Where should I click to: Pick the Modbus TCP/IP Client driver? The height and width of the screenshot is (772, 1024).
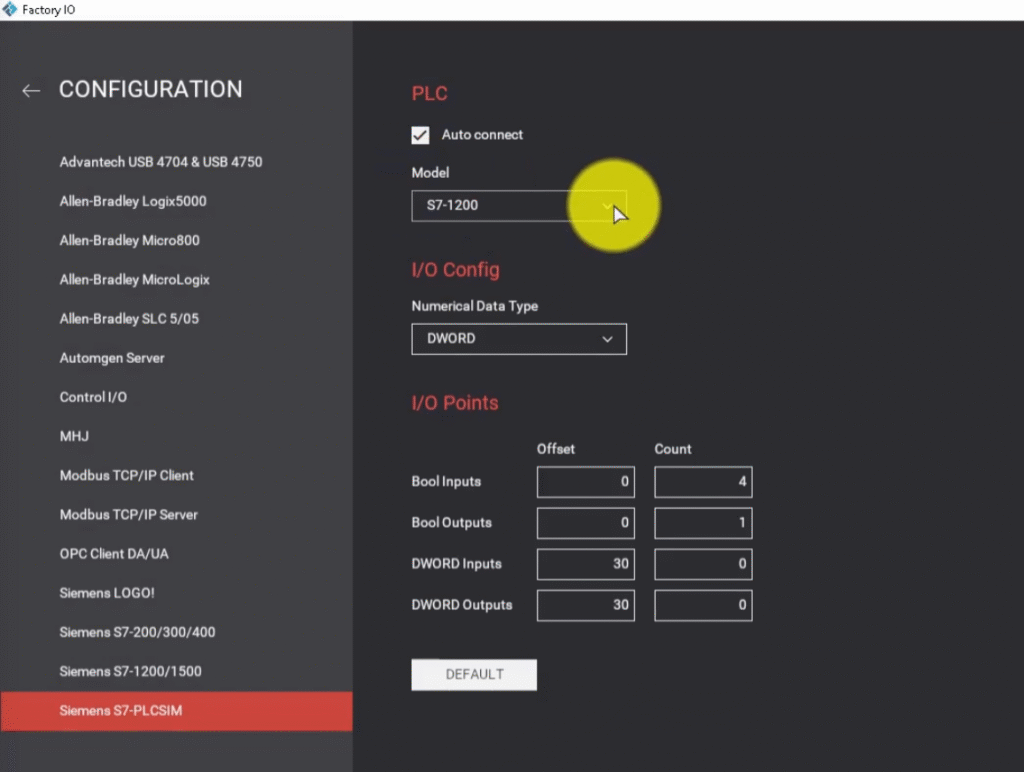pyautogui.click(x=127, y=475)
